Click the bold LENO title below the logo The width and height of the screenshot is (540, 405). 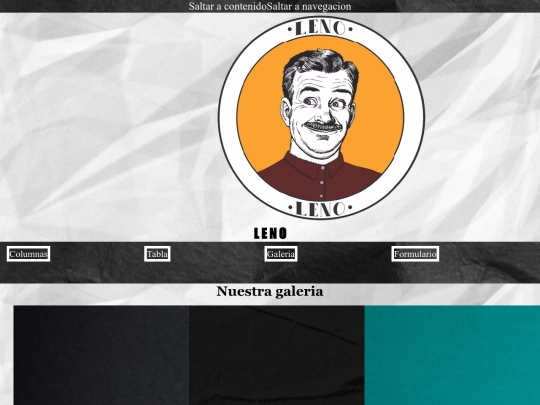pos(270,233)
